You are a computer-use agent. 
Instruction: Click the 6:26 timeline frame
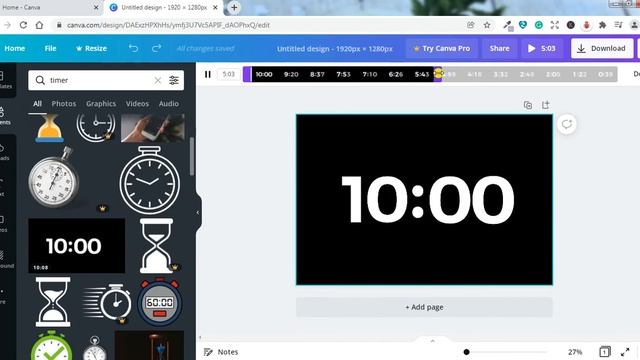click(x=396, y=74)
